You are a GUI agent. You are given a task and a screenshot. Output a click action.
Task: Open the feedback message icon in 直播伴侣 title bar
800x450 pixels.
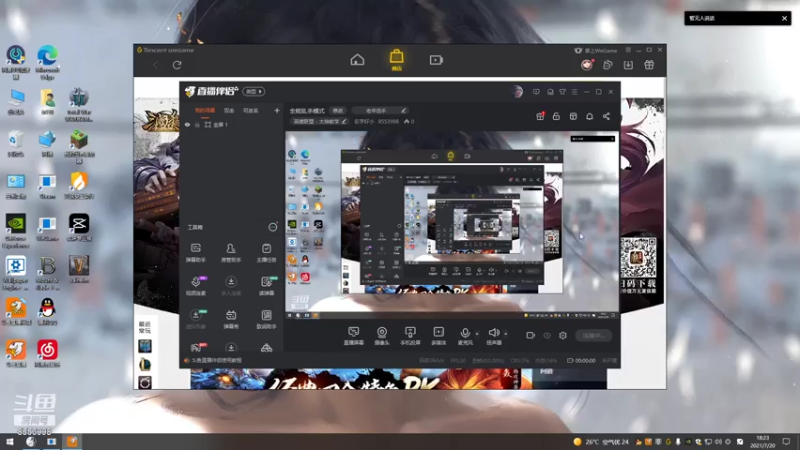(x=536, y=92)
